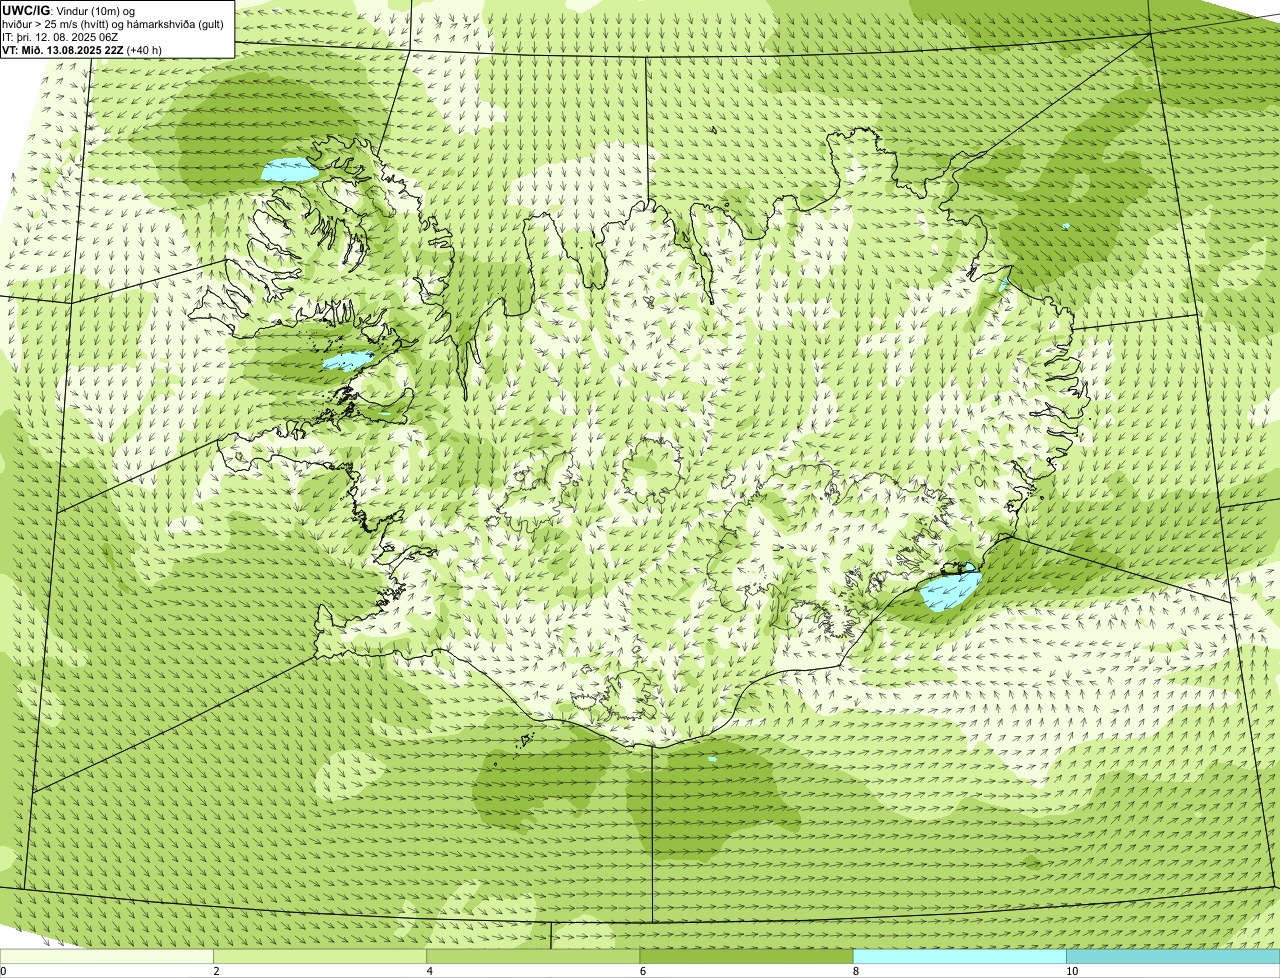Click the scale label '10'
Screen dimensions: 1280x978
(x=1072, y=971)
